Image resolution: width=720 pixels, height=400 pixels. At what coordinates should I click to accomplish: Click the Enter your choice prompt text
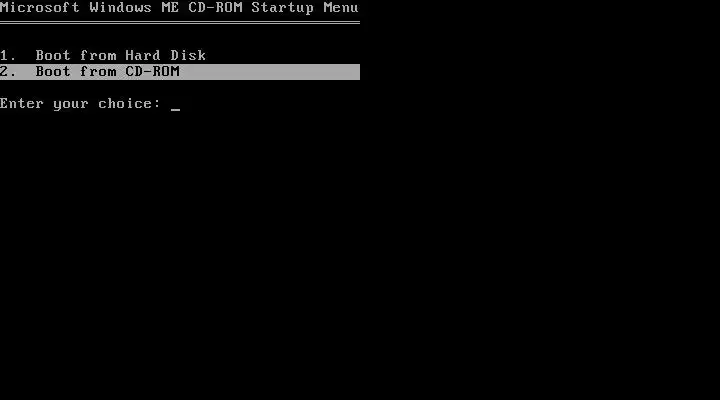click(x=80, y=104)
